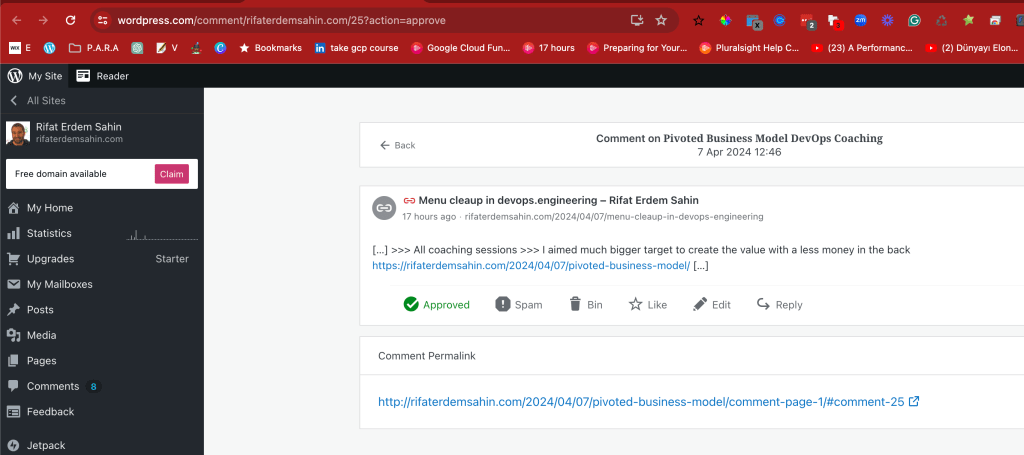Open the (23) A Performanc... YouTube bookmark
Viewport: 1024px width, 455px height.
pos(862,48)
